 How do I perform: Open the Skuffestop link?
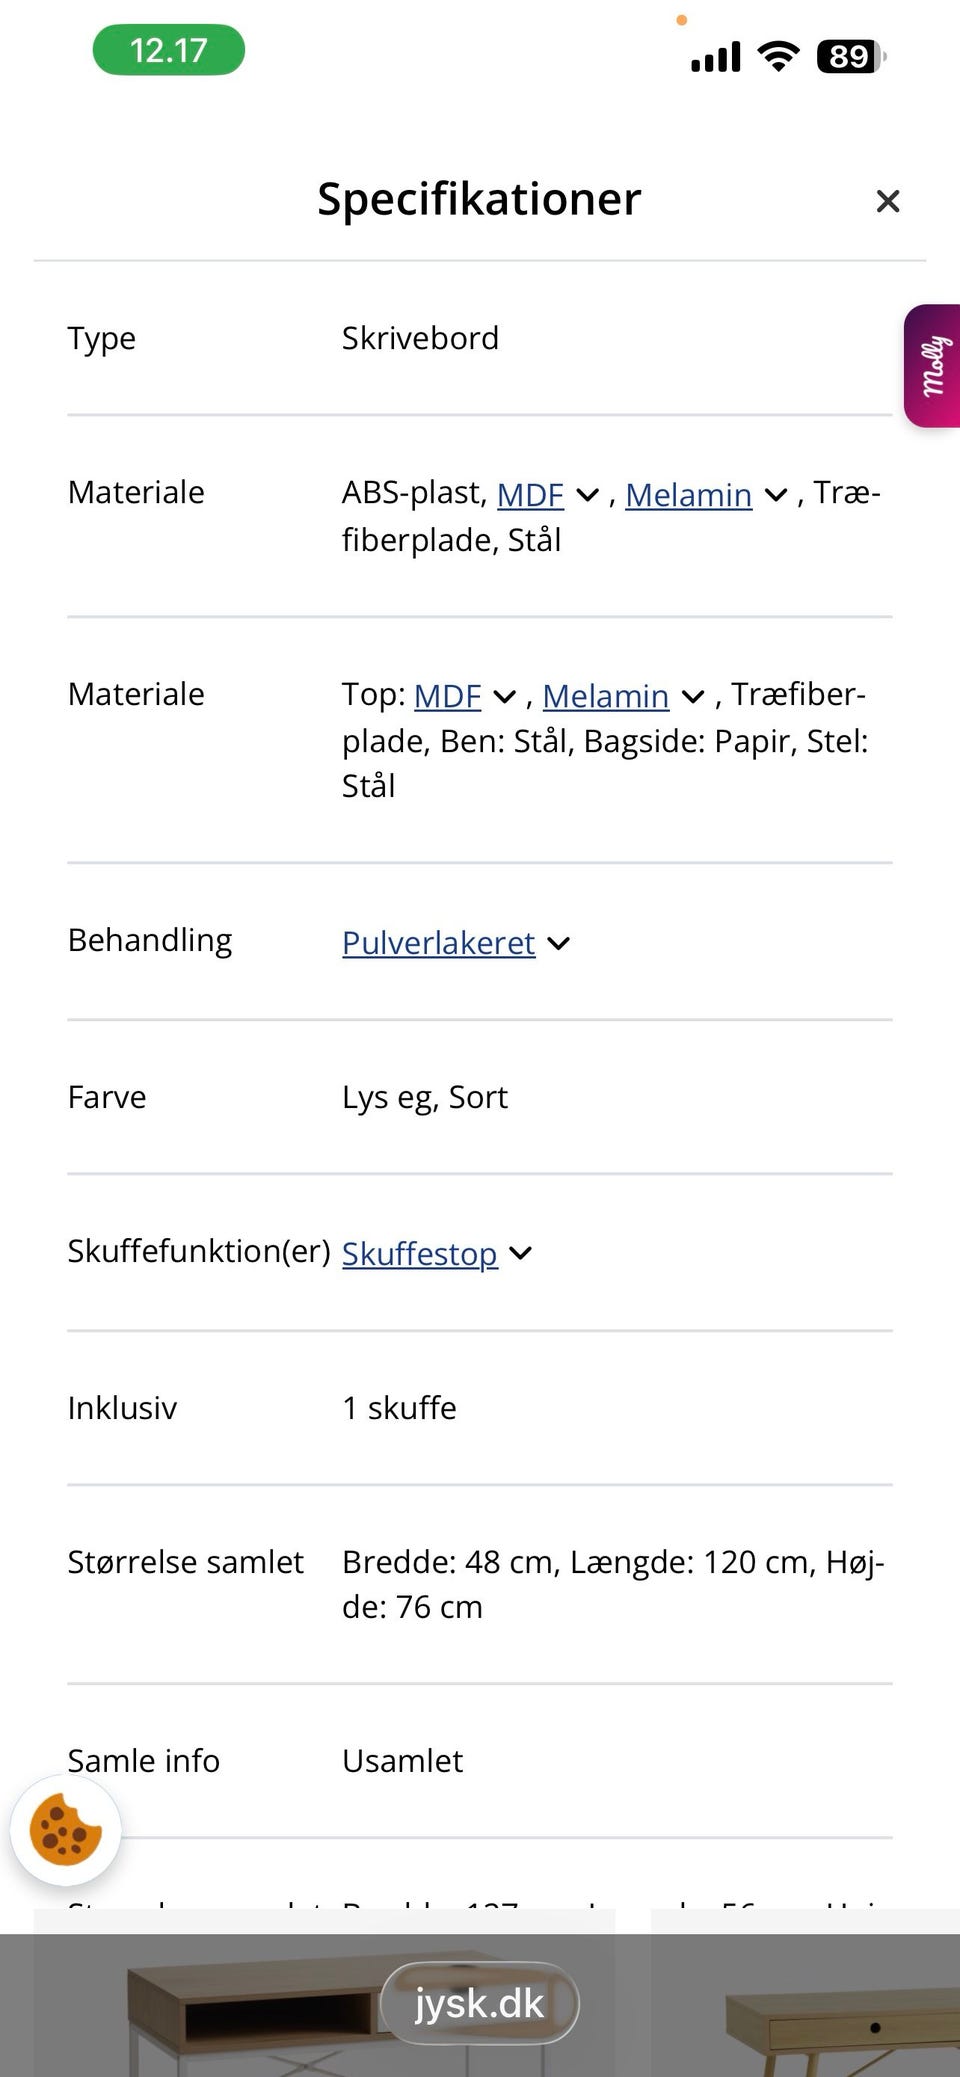pyautogui.click(x=419, y=1253)
